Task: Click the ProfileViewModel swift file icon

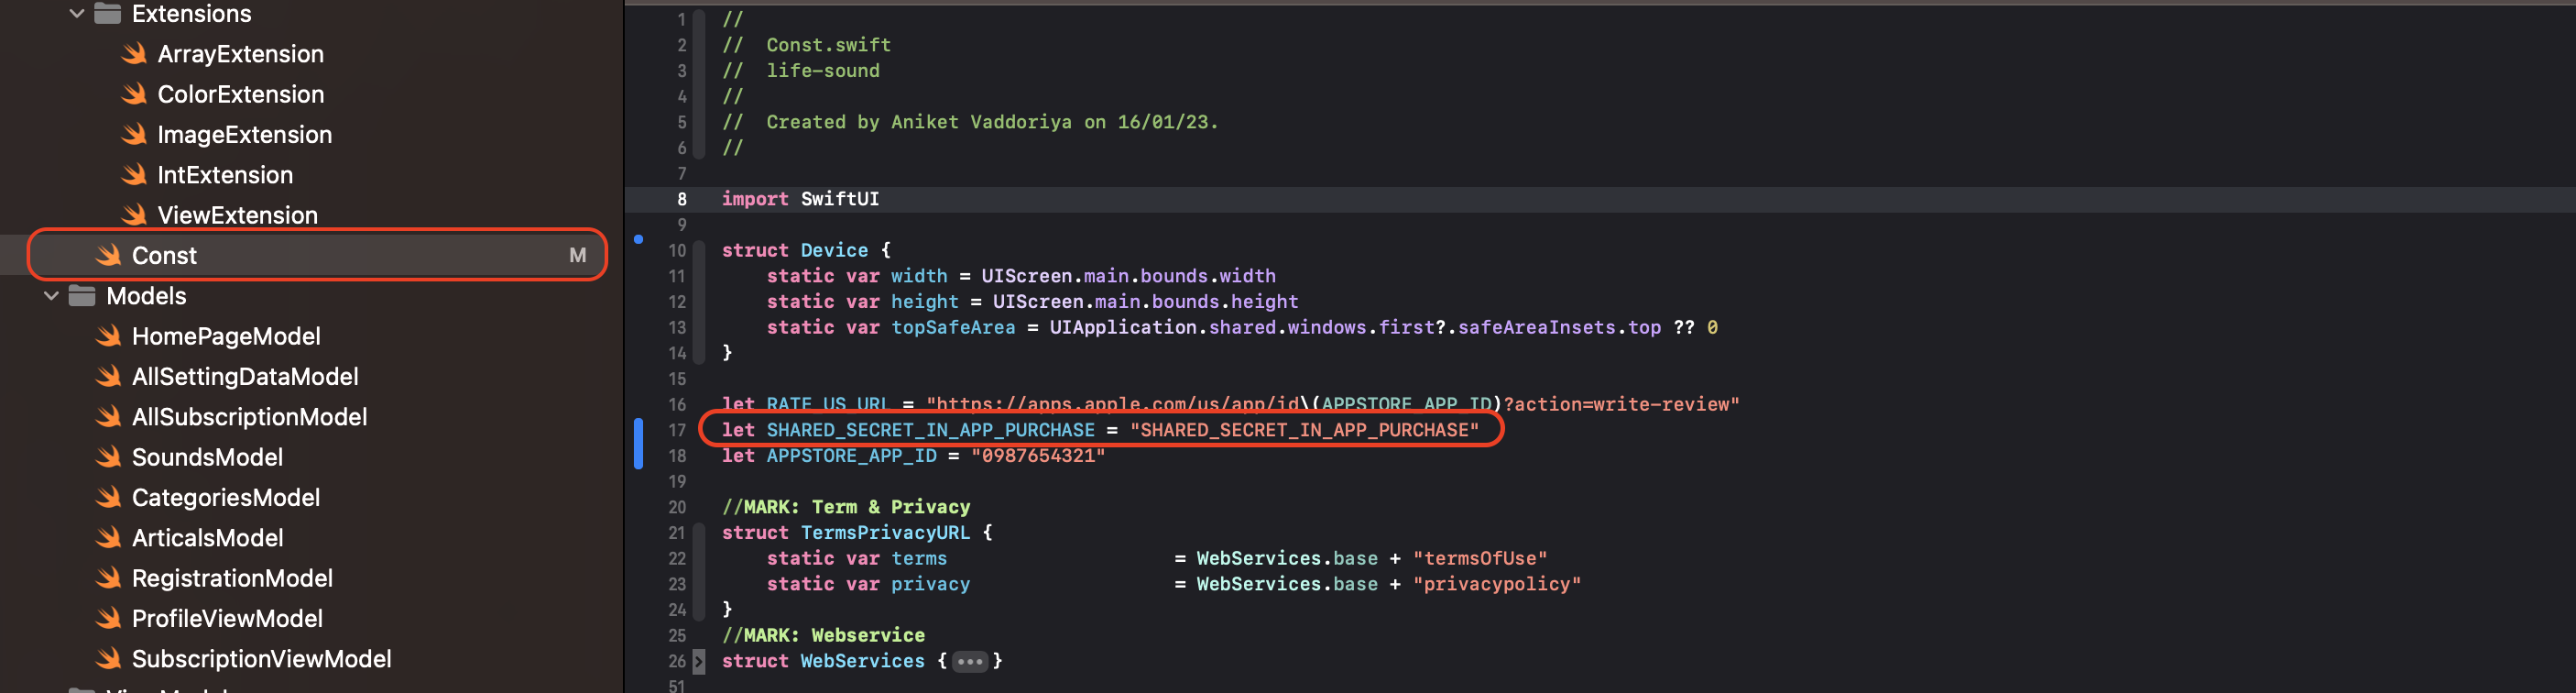Action: (108, 618)
